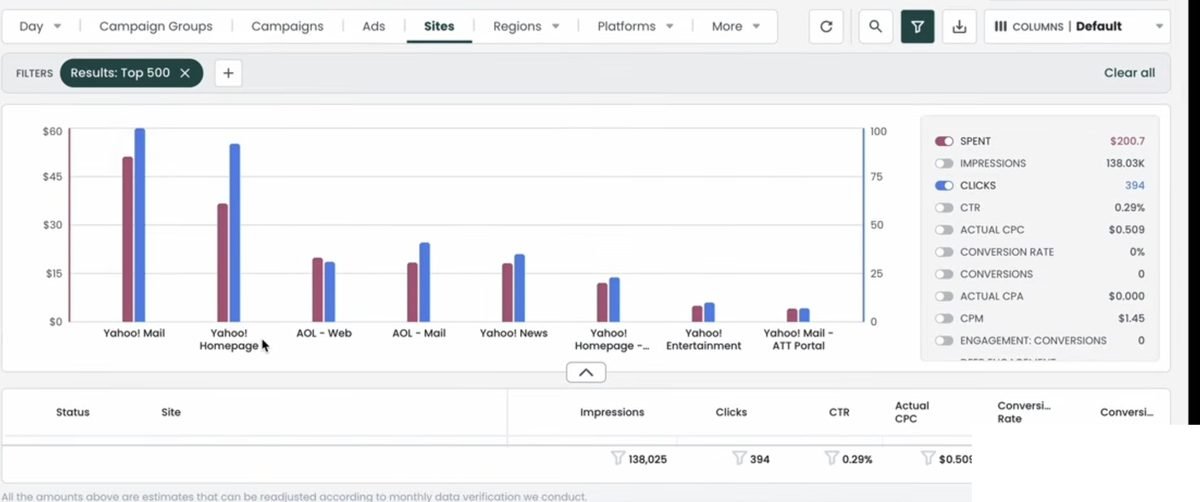This screenshot has height=502, width=1200.
Task: Disable the CLICKS metric toggle
Action: coord(944,186)
